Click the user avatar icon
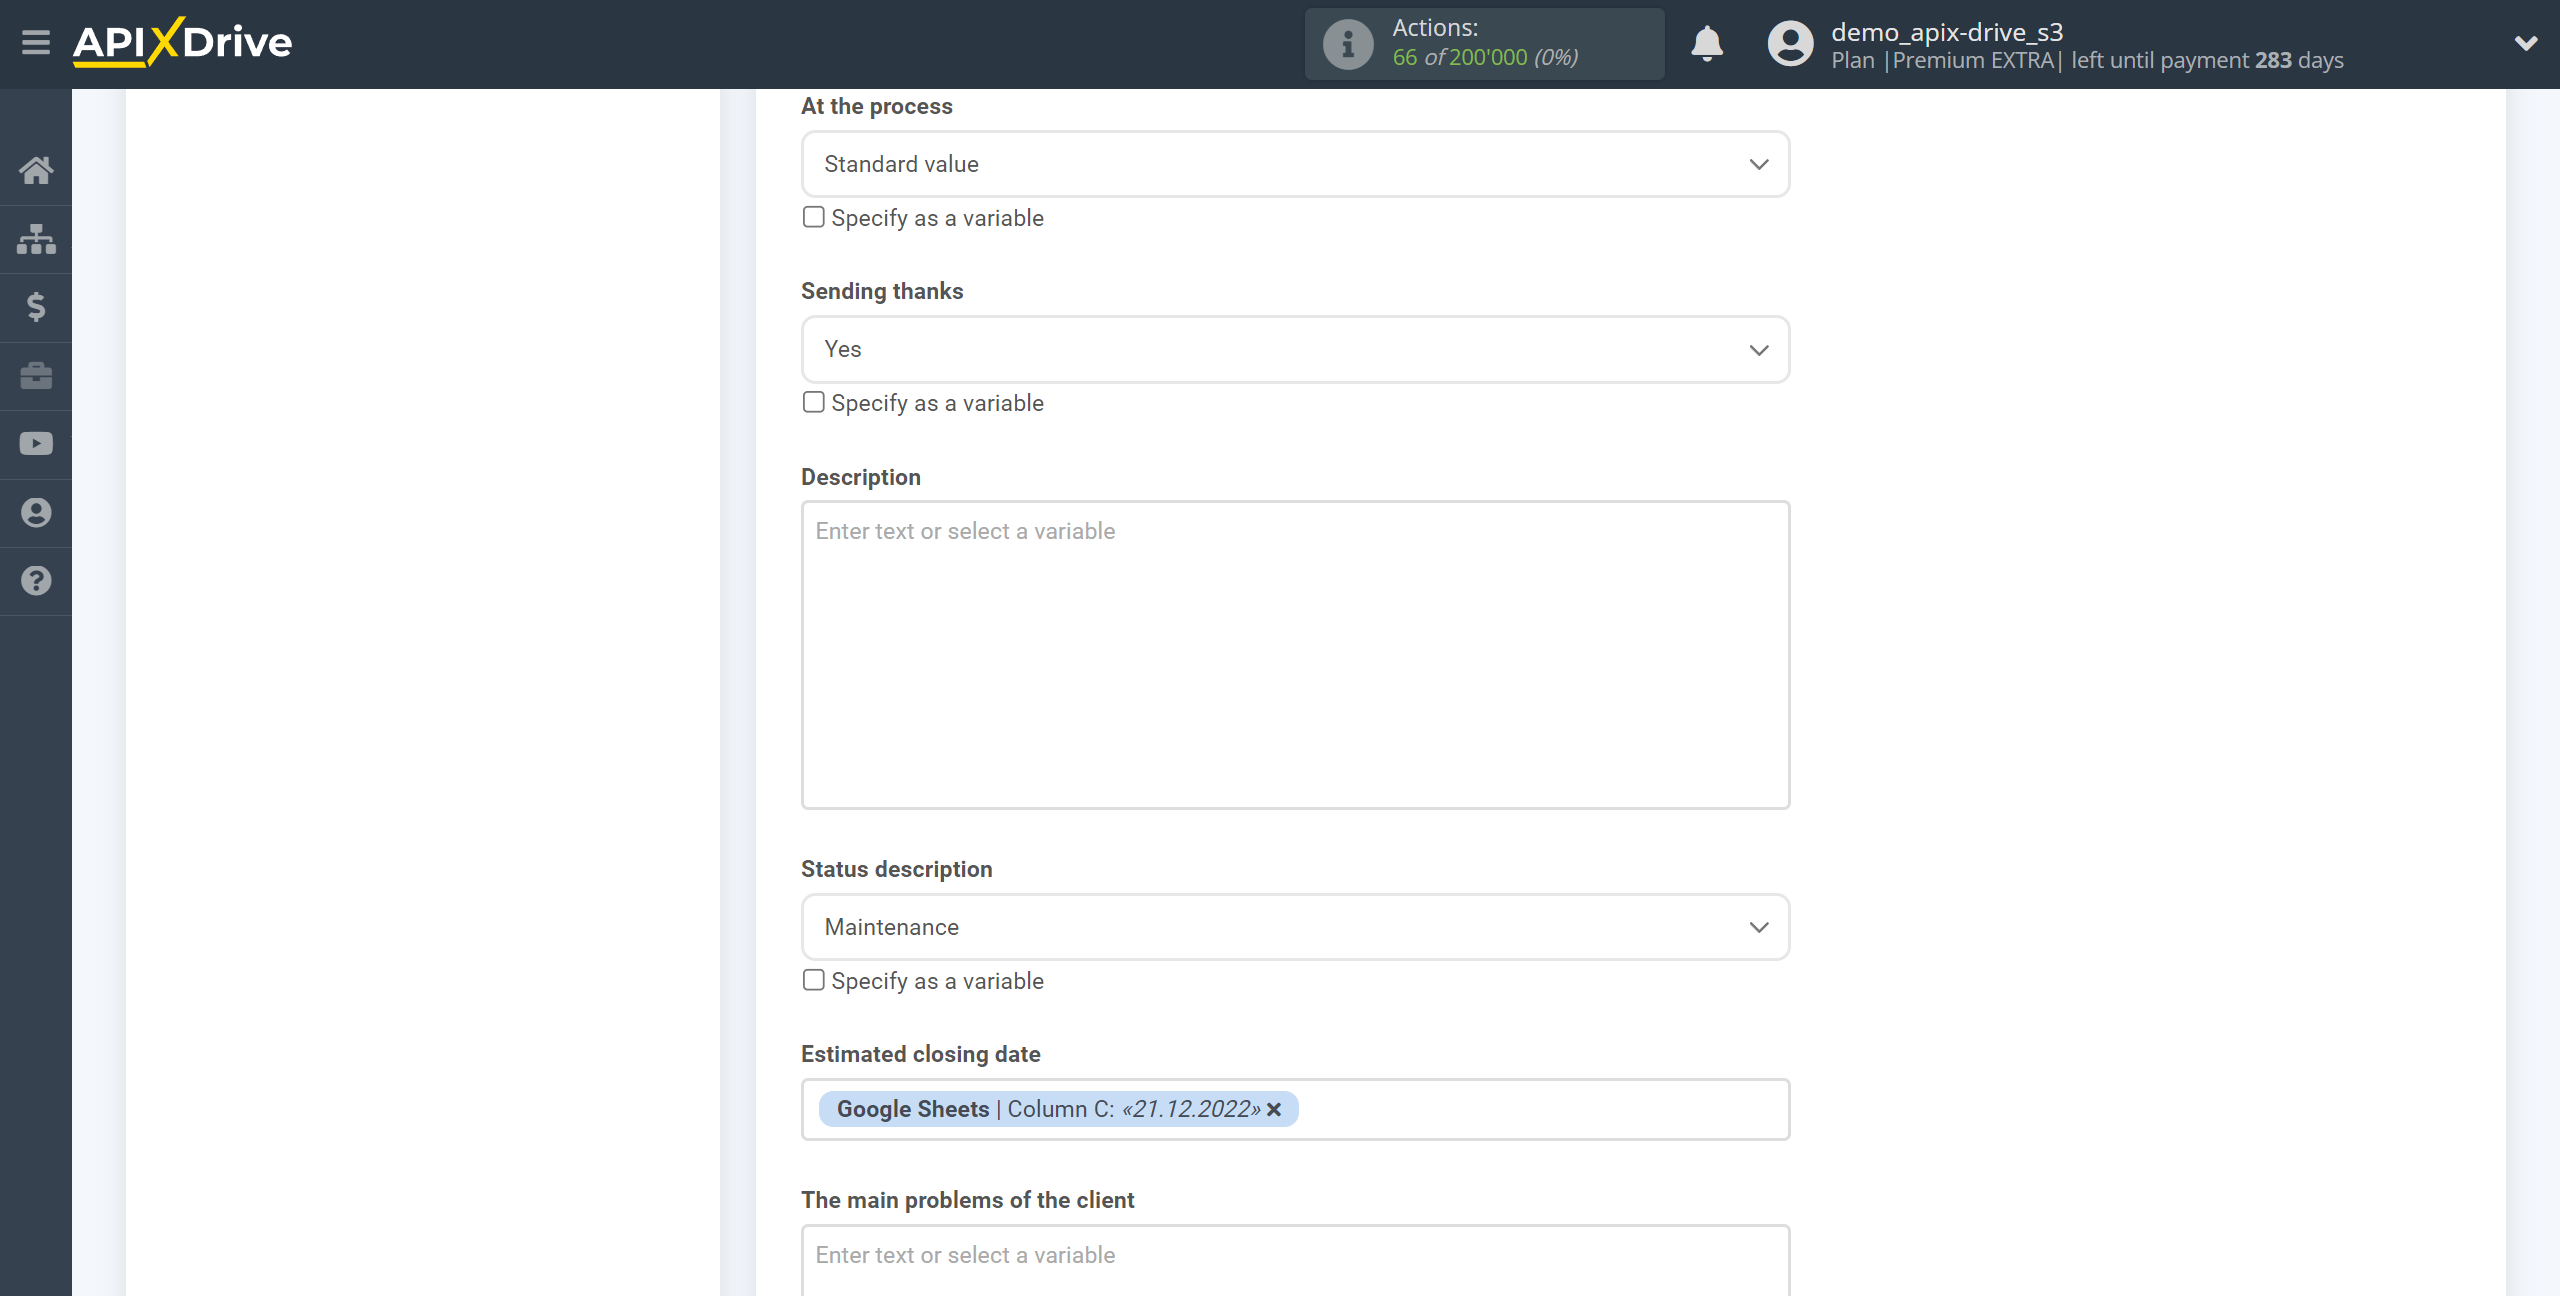Viewport: 2560px width, 1296px height. tap(1790, 44)
